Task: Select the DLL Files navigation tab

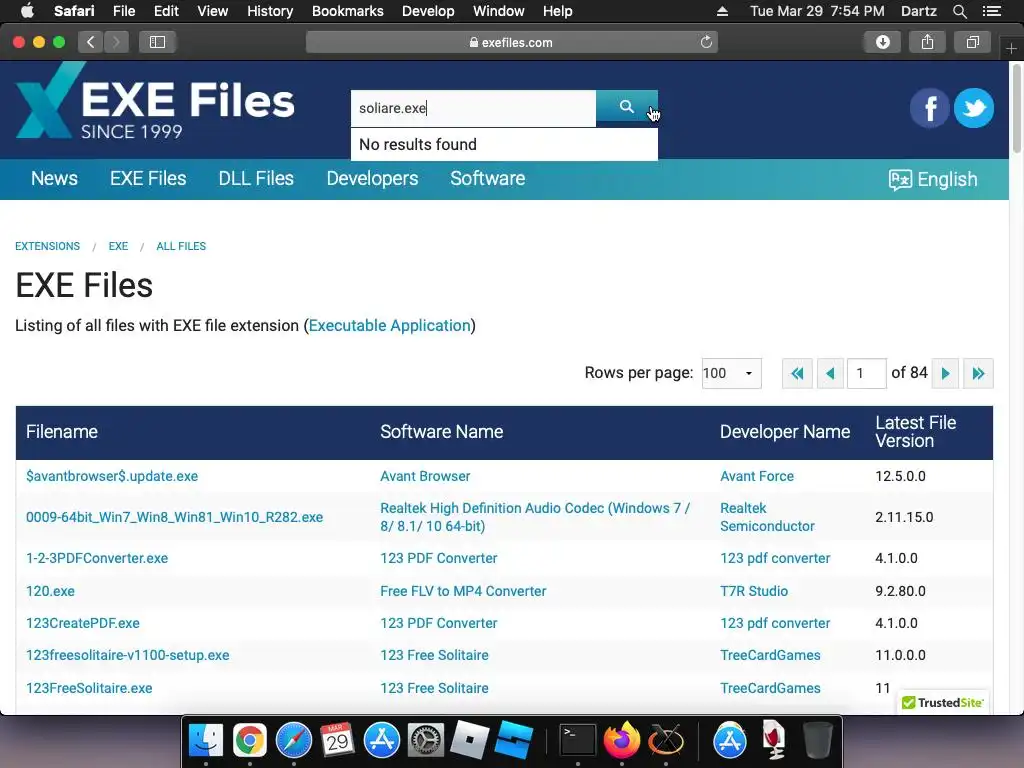Action: [x=256, y=178]
